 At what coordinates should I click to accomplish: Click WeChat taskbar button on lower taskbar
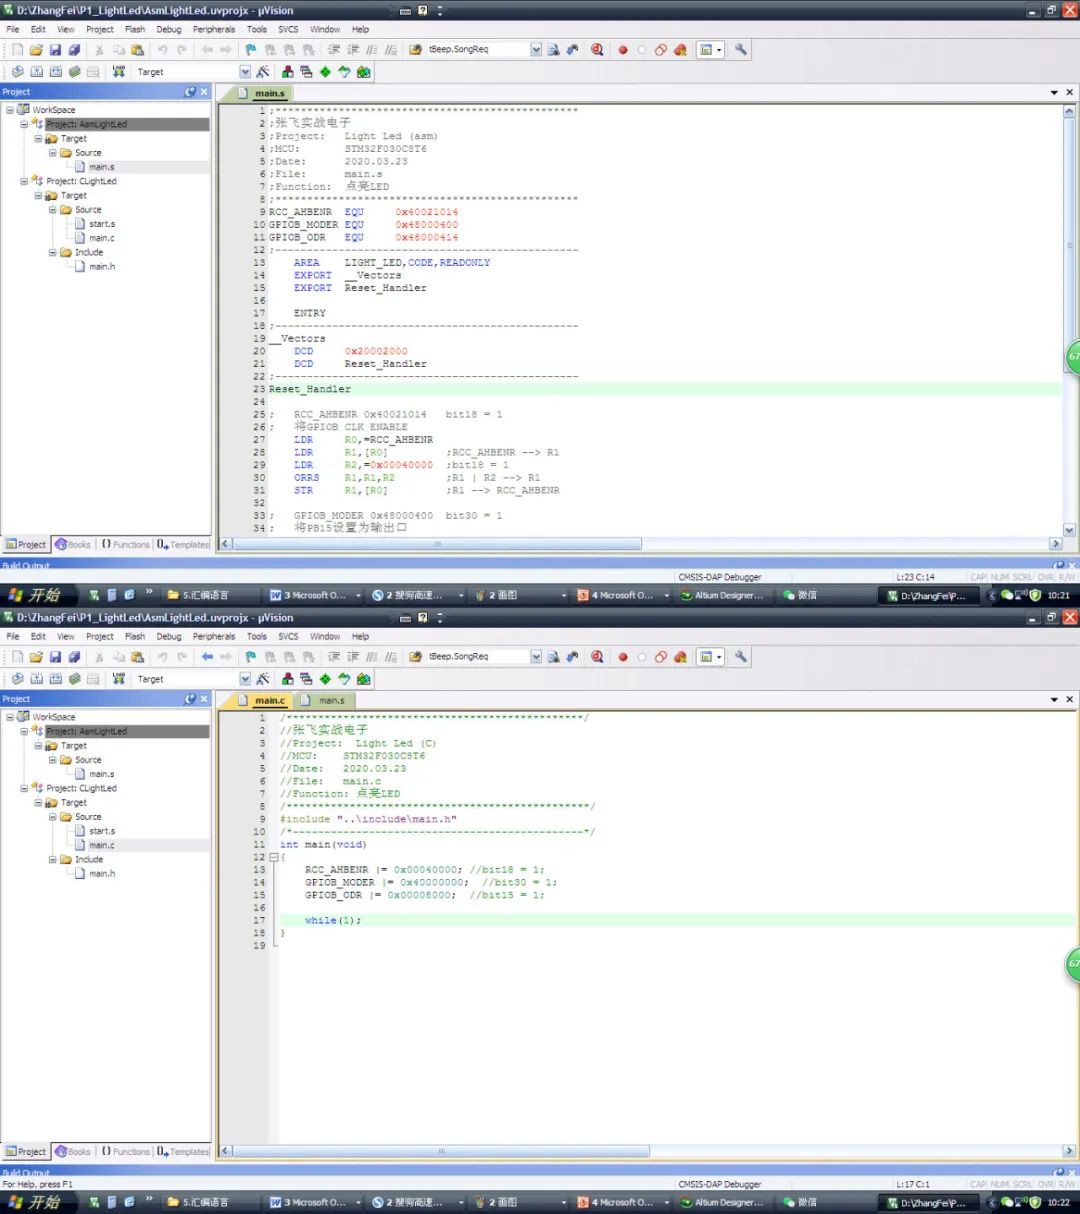point(800,1203)
